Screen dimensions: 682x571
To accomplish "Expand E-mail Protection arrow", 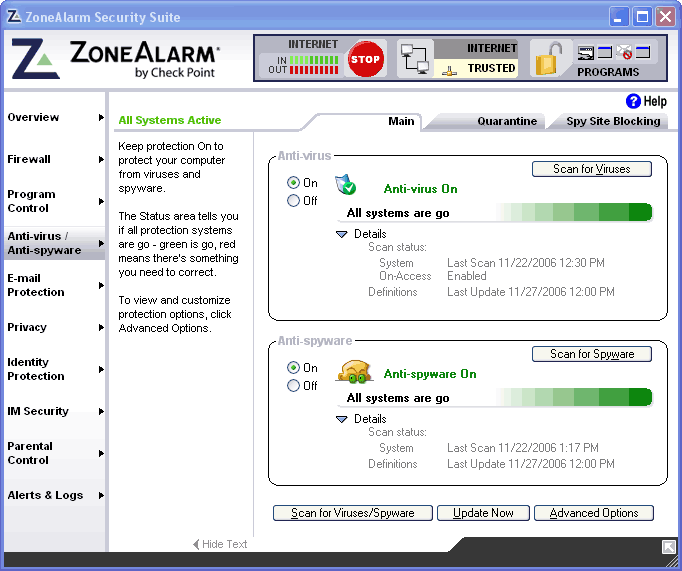I will click(x=101, y=285).
